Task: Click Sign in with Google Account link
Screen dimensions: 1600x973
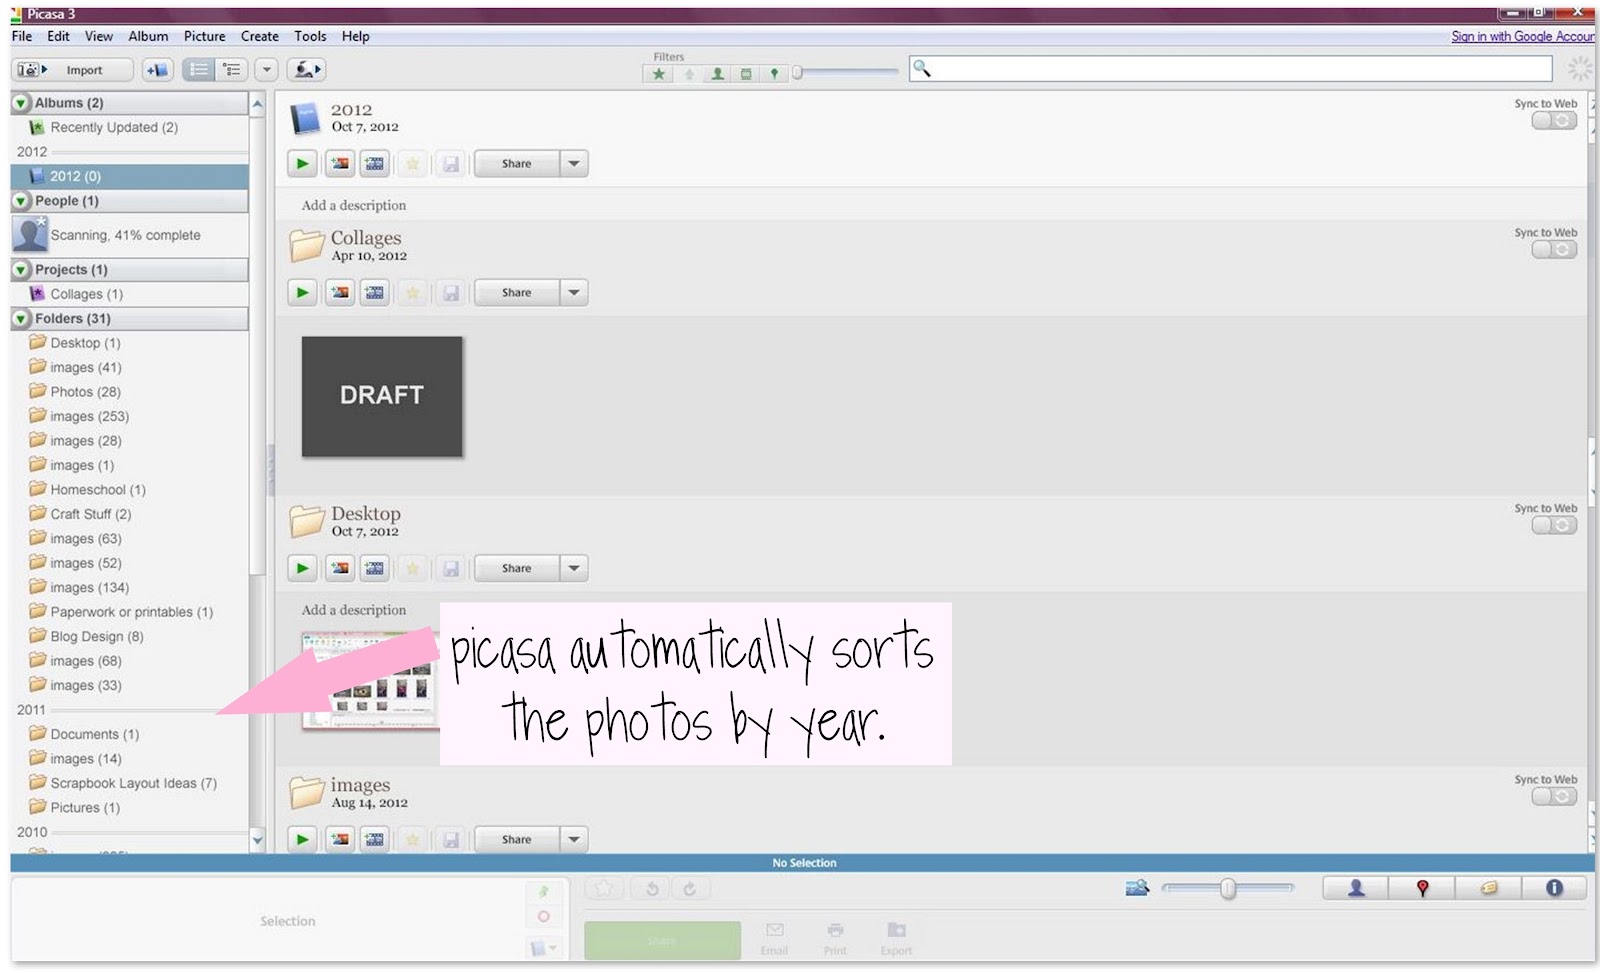Action: coord(1523,37)
